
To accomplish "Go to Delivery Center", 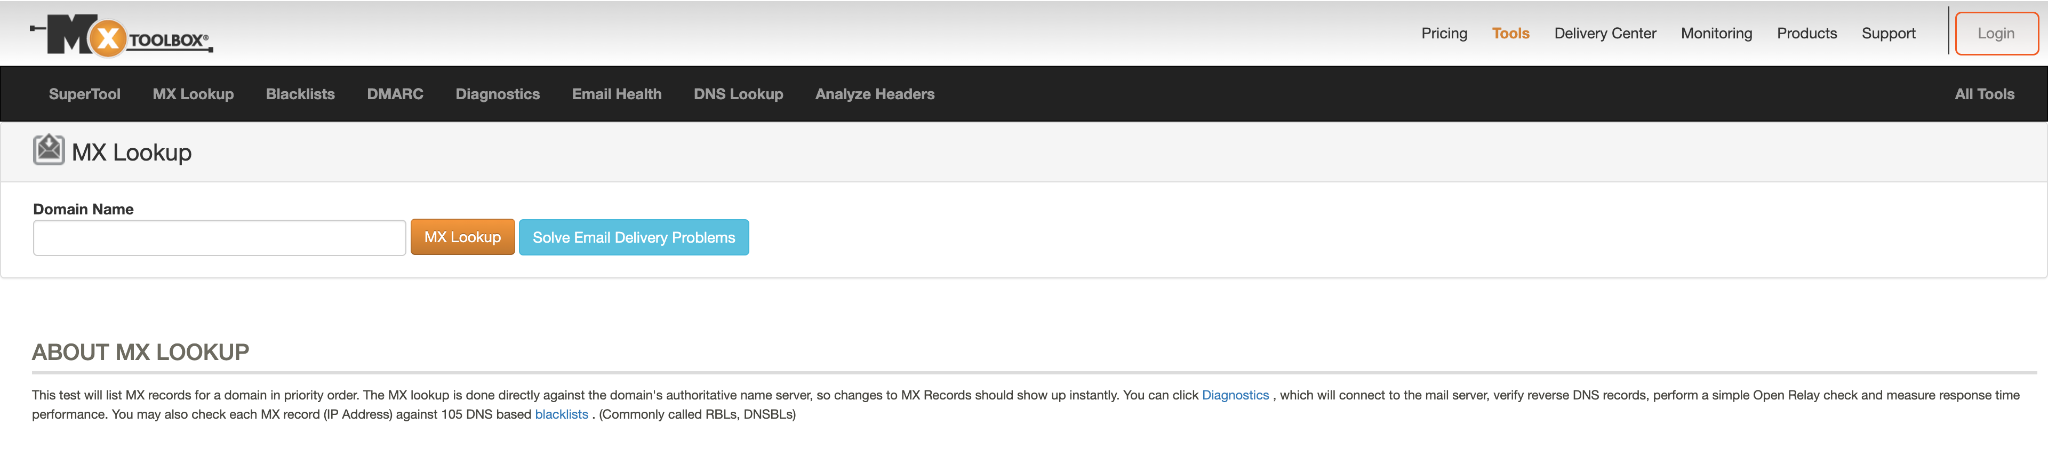I will click(x=1605, y=33).
